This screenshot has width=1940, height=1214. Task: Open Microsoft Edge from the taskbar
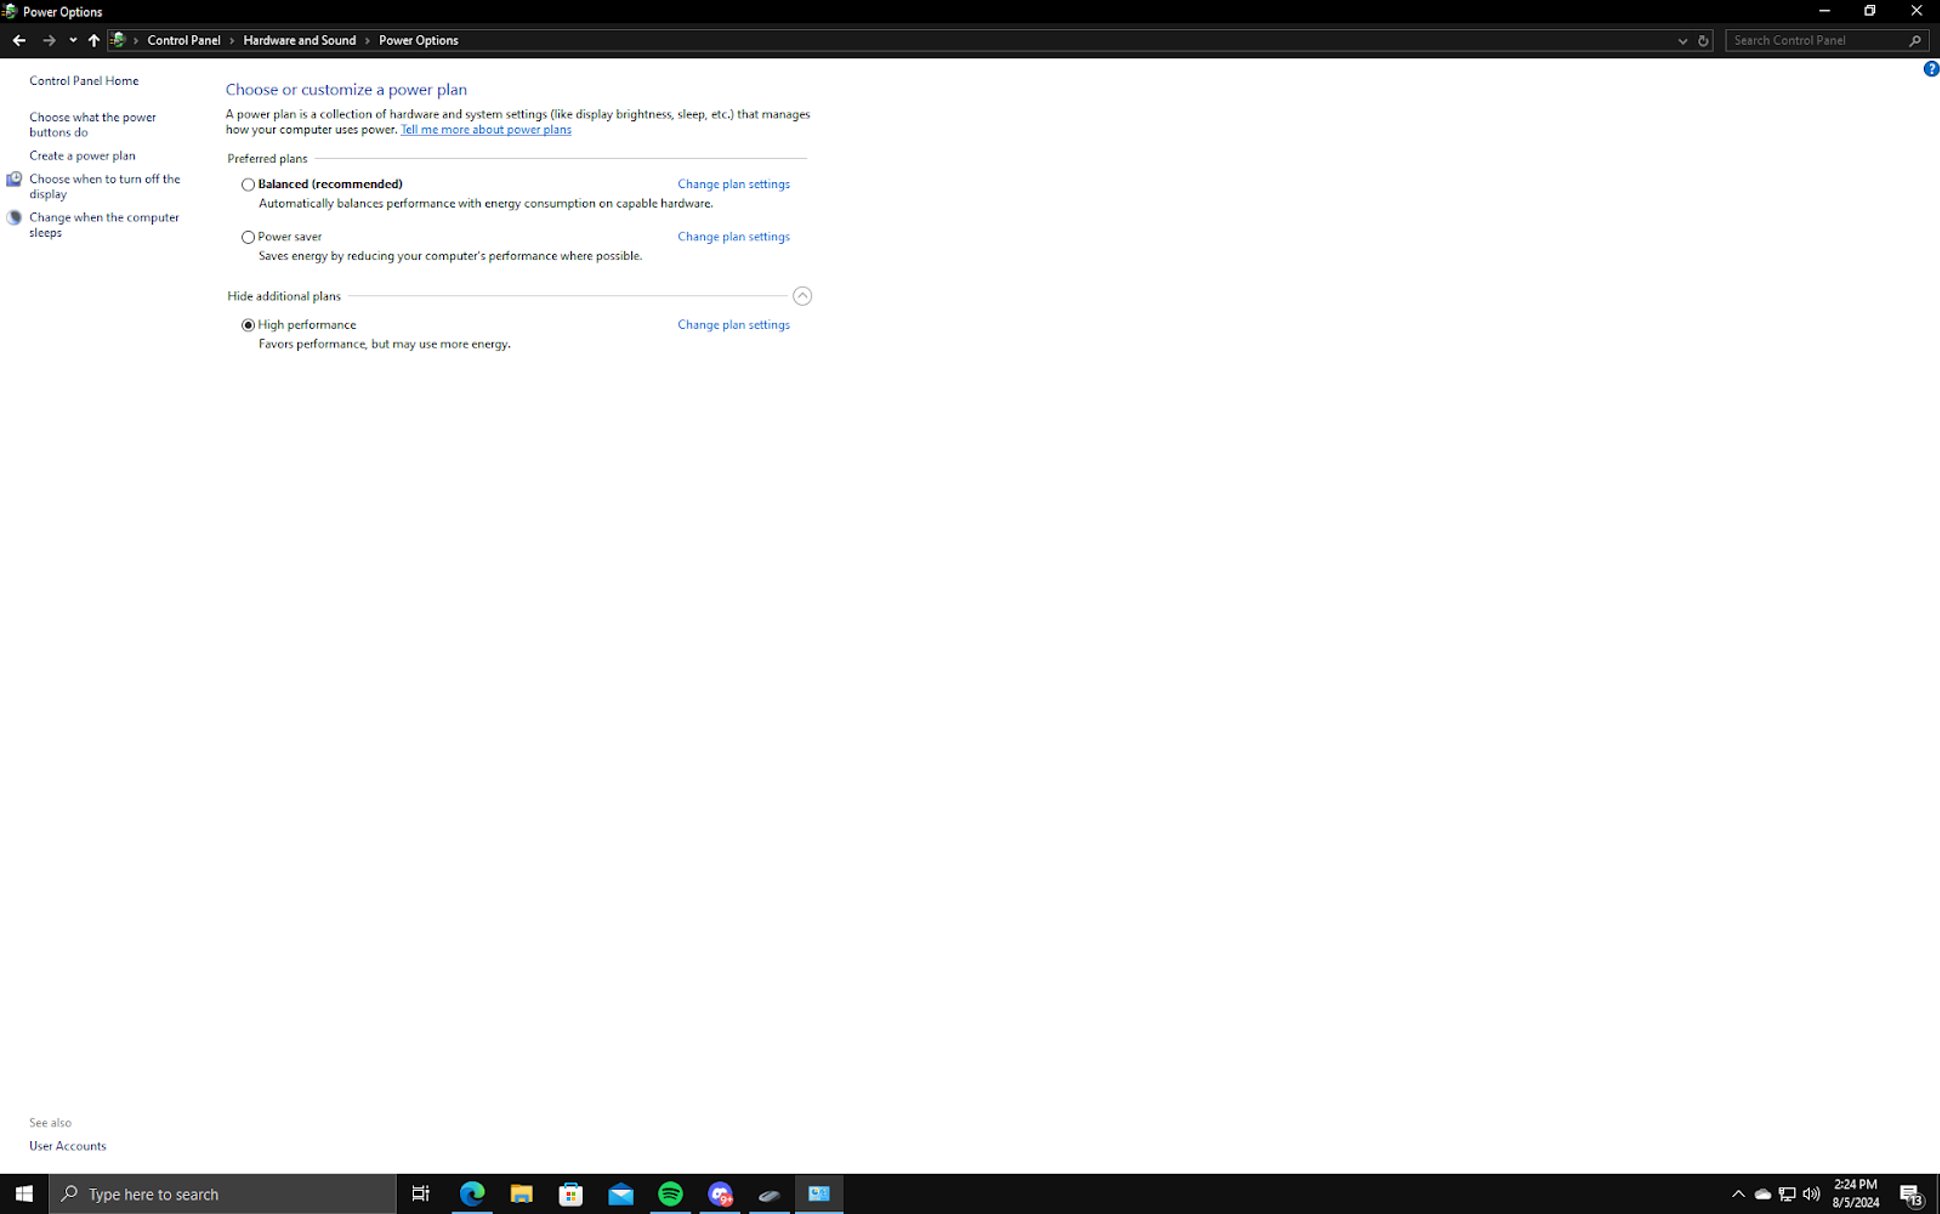coord(470,1193)
